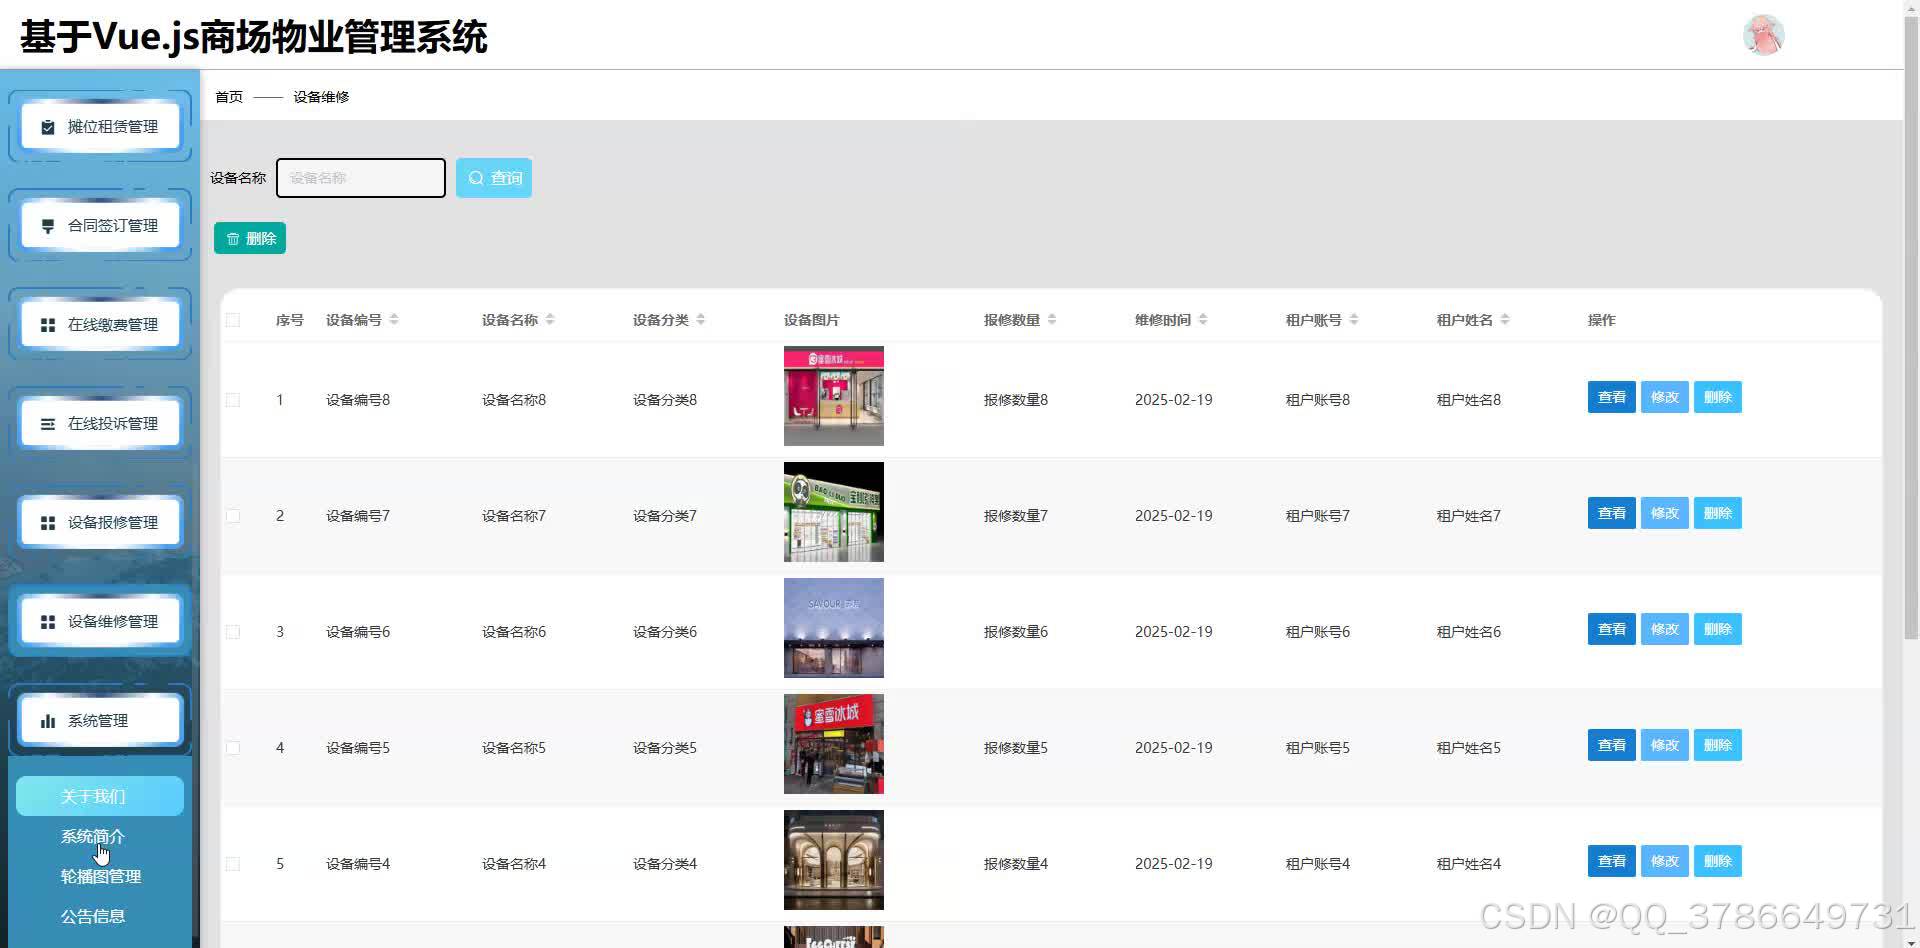Check the row for 设备编号5

point(233,748)
